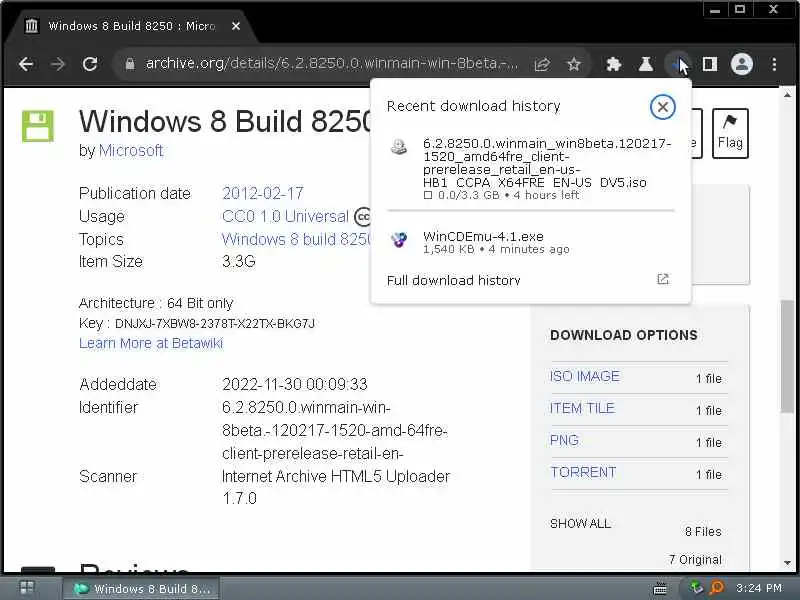Download the ITEM TILE option
This screenshot has height=600, width=800.
coord(582,408)
